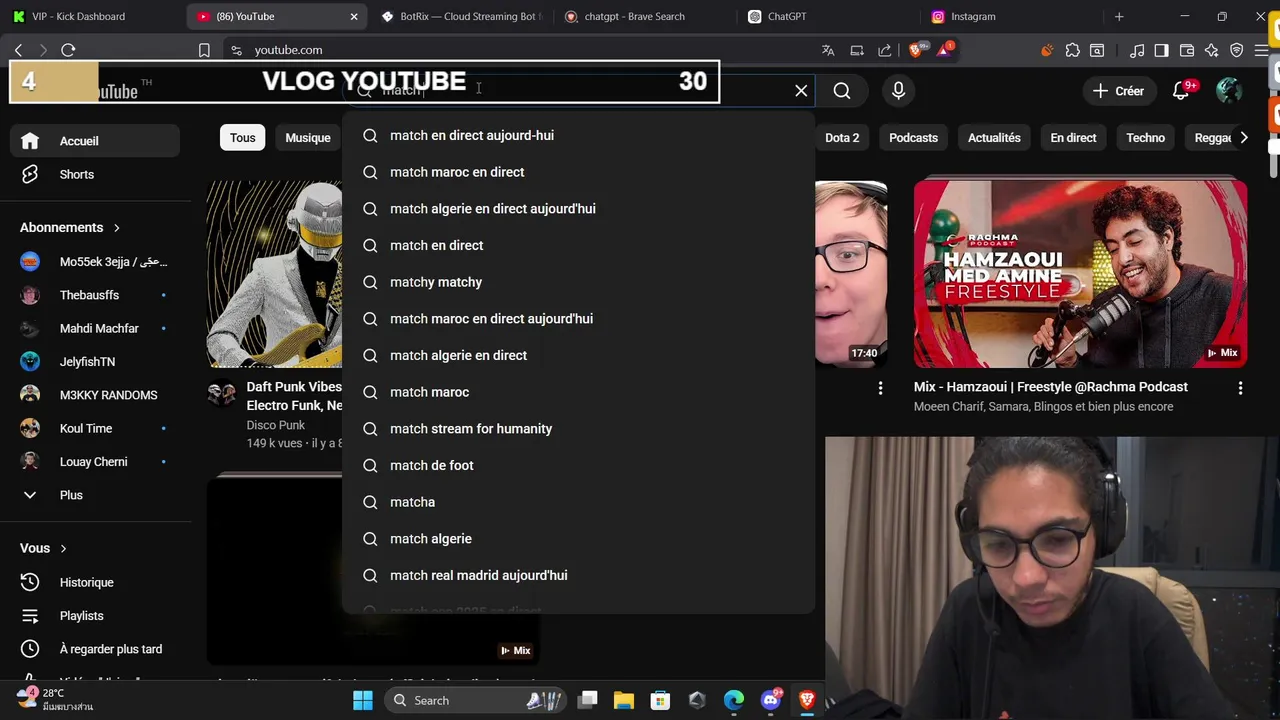This screenshot has height=720, width=1280.
Task: Open the Brave Rewards triangle icon
Action: point(944,50)
